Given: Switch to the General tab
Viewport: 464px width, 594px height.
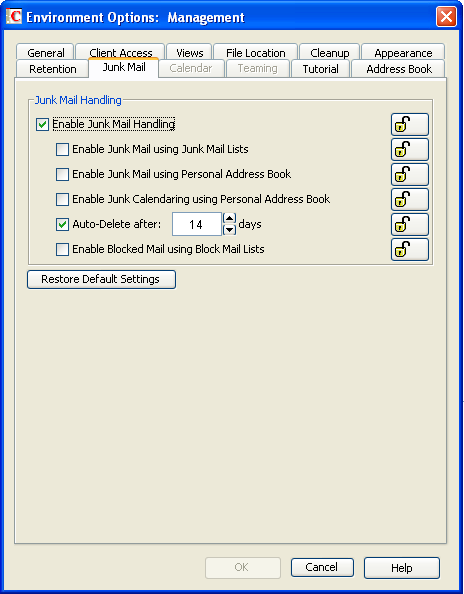Looking at the screenshot, I should [x=45, y=52].
